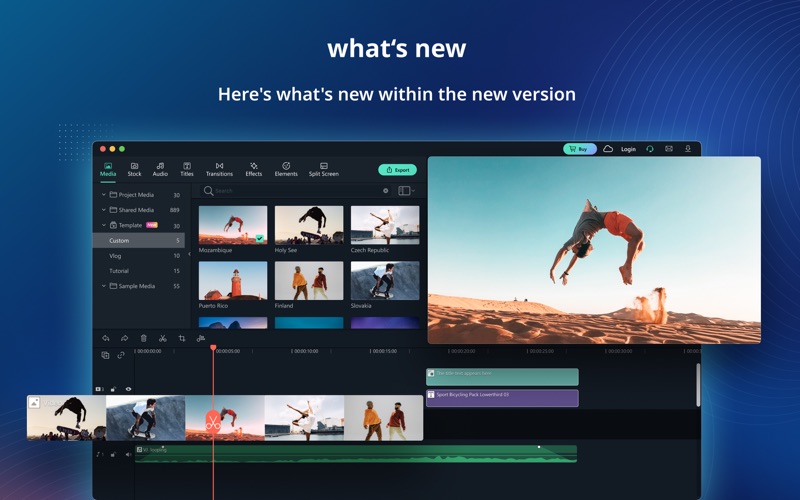800x500 pixels.
Task: Click the timeline vertical scrollbar
Action: 698,385
